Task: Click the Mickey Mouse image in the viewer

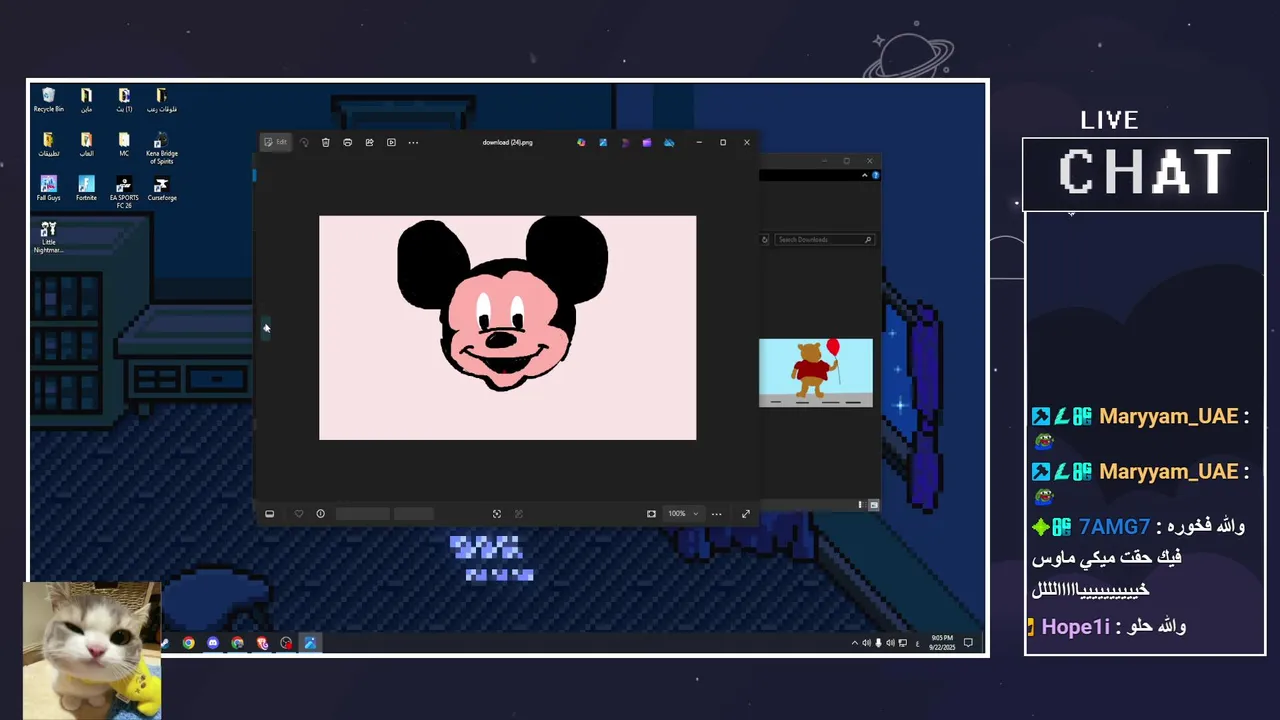Action: (x=507, y=327)
